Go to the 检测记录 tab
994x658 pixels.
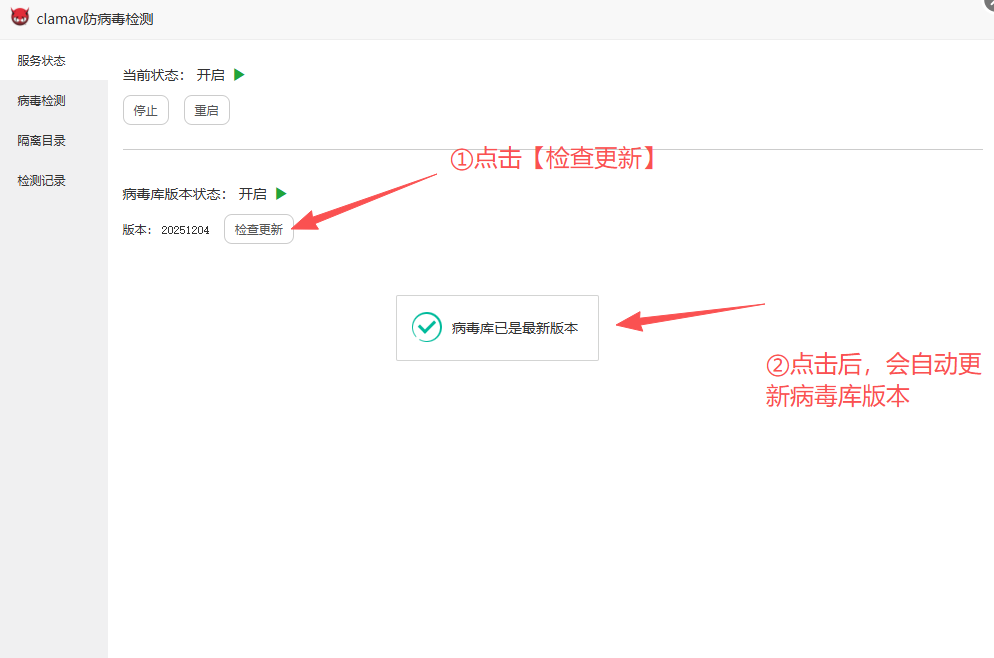point(42,181)
